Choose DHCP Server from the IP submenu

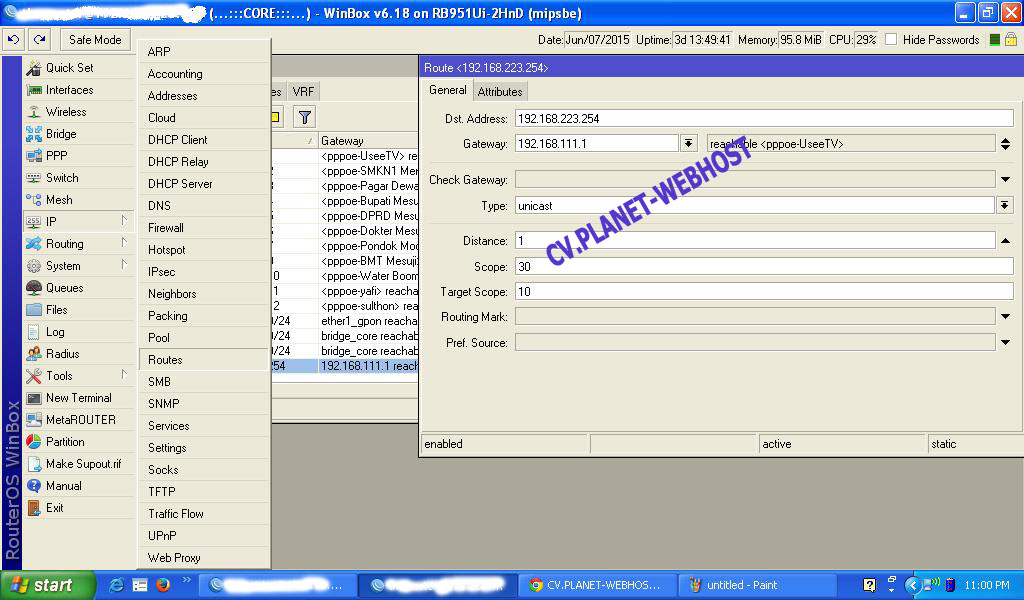(x=180, y=184)
